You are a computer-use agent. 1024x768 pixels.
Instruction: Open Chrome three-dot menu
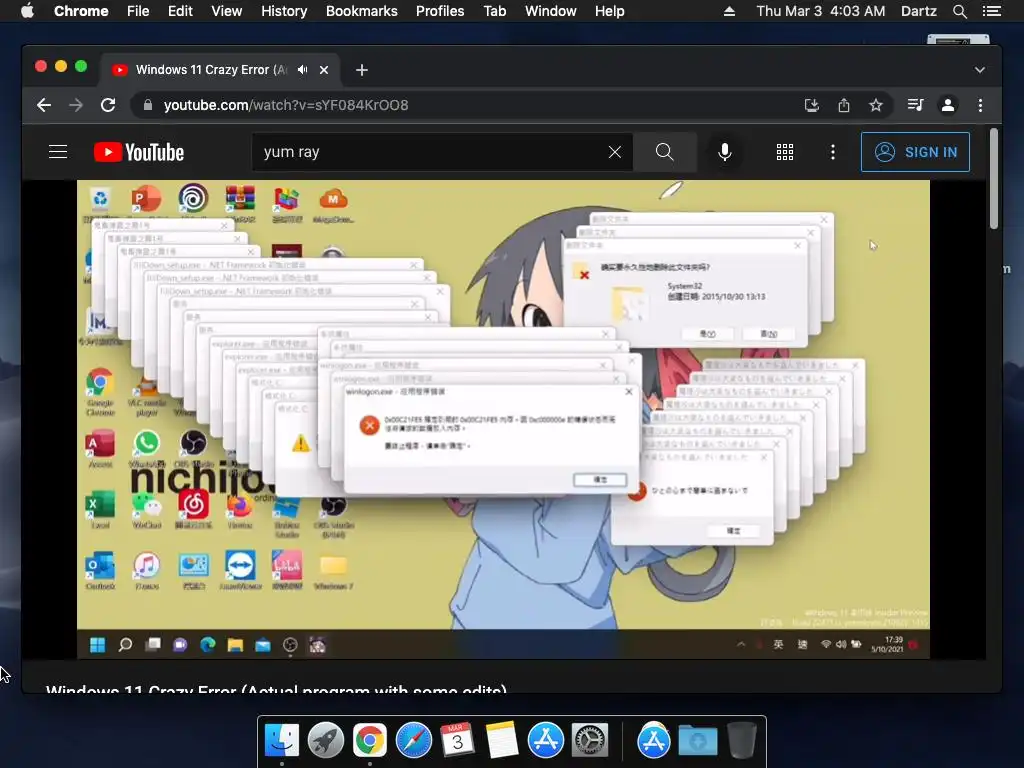tap(980, 105)
